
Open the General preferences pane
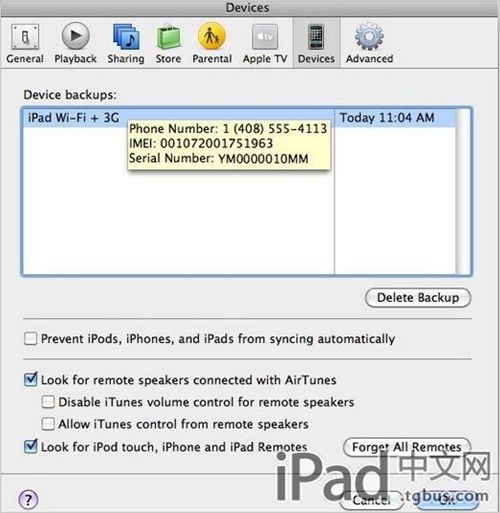tap(25, 44)
